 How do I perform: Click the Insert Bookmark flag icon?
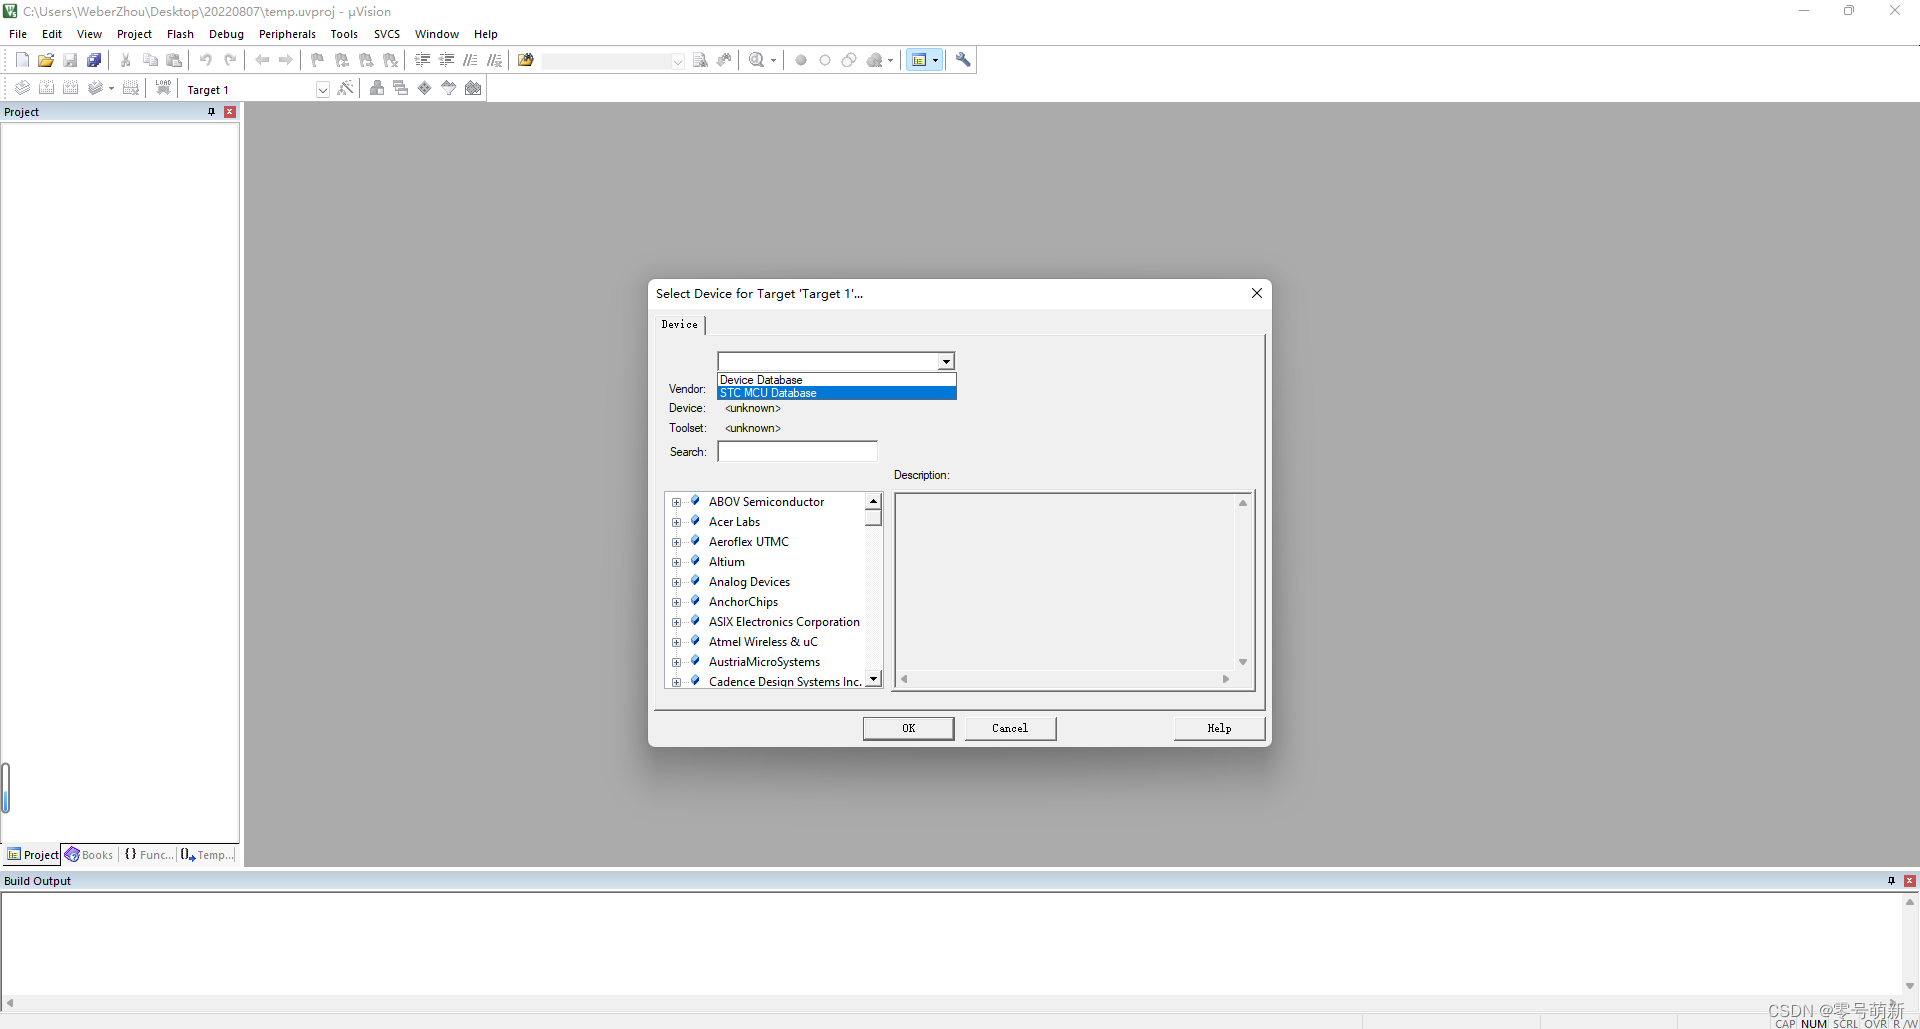[x=318, y=60]
